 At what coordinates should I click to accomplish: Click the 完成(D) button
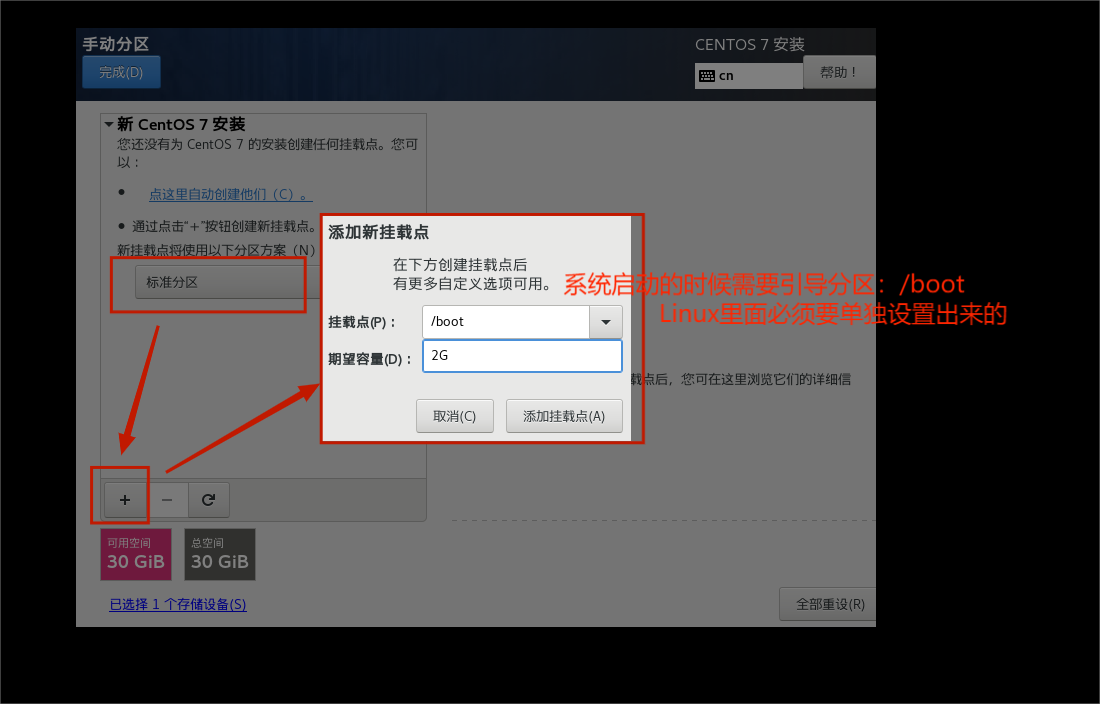[121, 72]
